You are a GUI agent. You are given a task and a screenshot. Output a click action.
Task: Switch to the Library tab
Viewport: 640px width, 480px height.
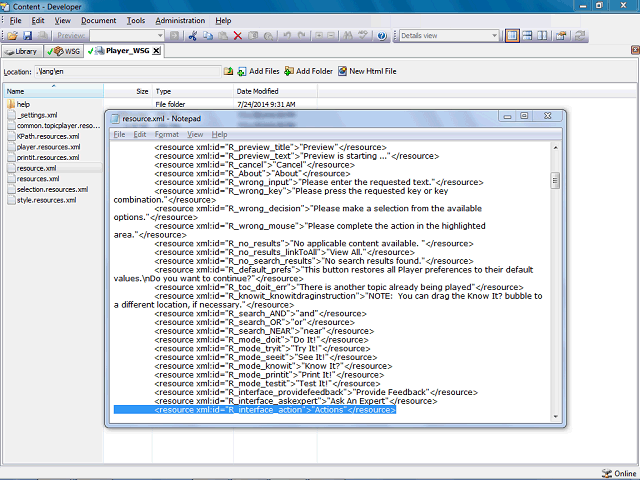point(22,51)
